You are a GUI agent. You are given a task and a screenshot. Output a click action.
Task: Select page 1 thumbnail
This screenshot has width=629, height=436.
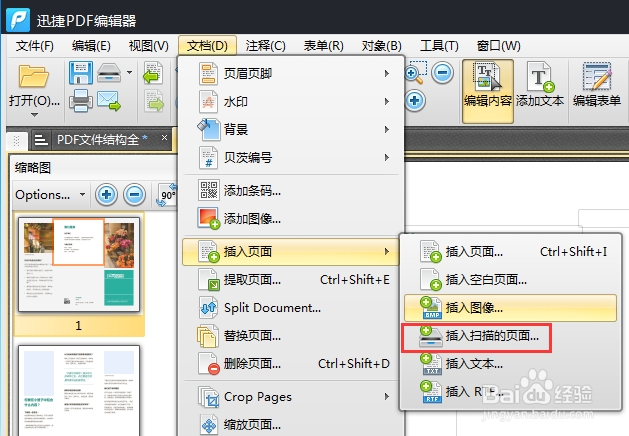coord(79,265)
